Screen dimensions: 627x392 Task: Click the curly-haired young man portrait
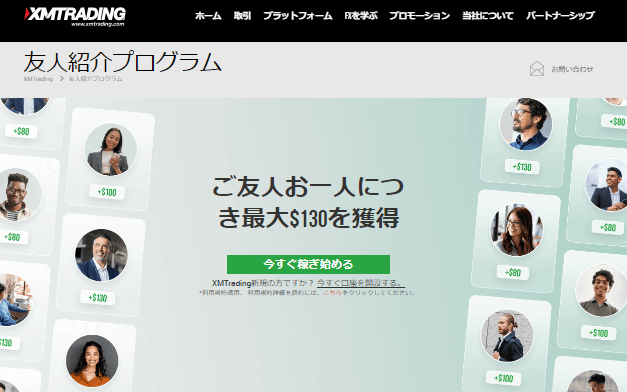click(601, 290)
